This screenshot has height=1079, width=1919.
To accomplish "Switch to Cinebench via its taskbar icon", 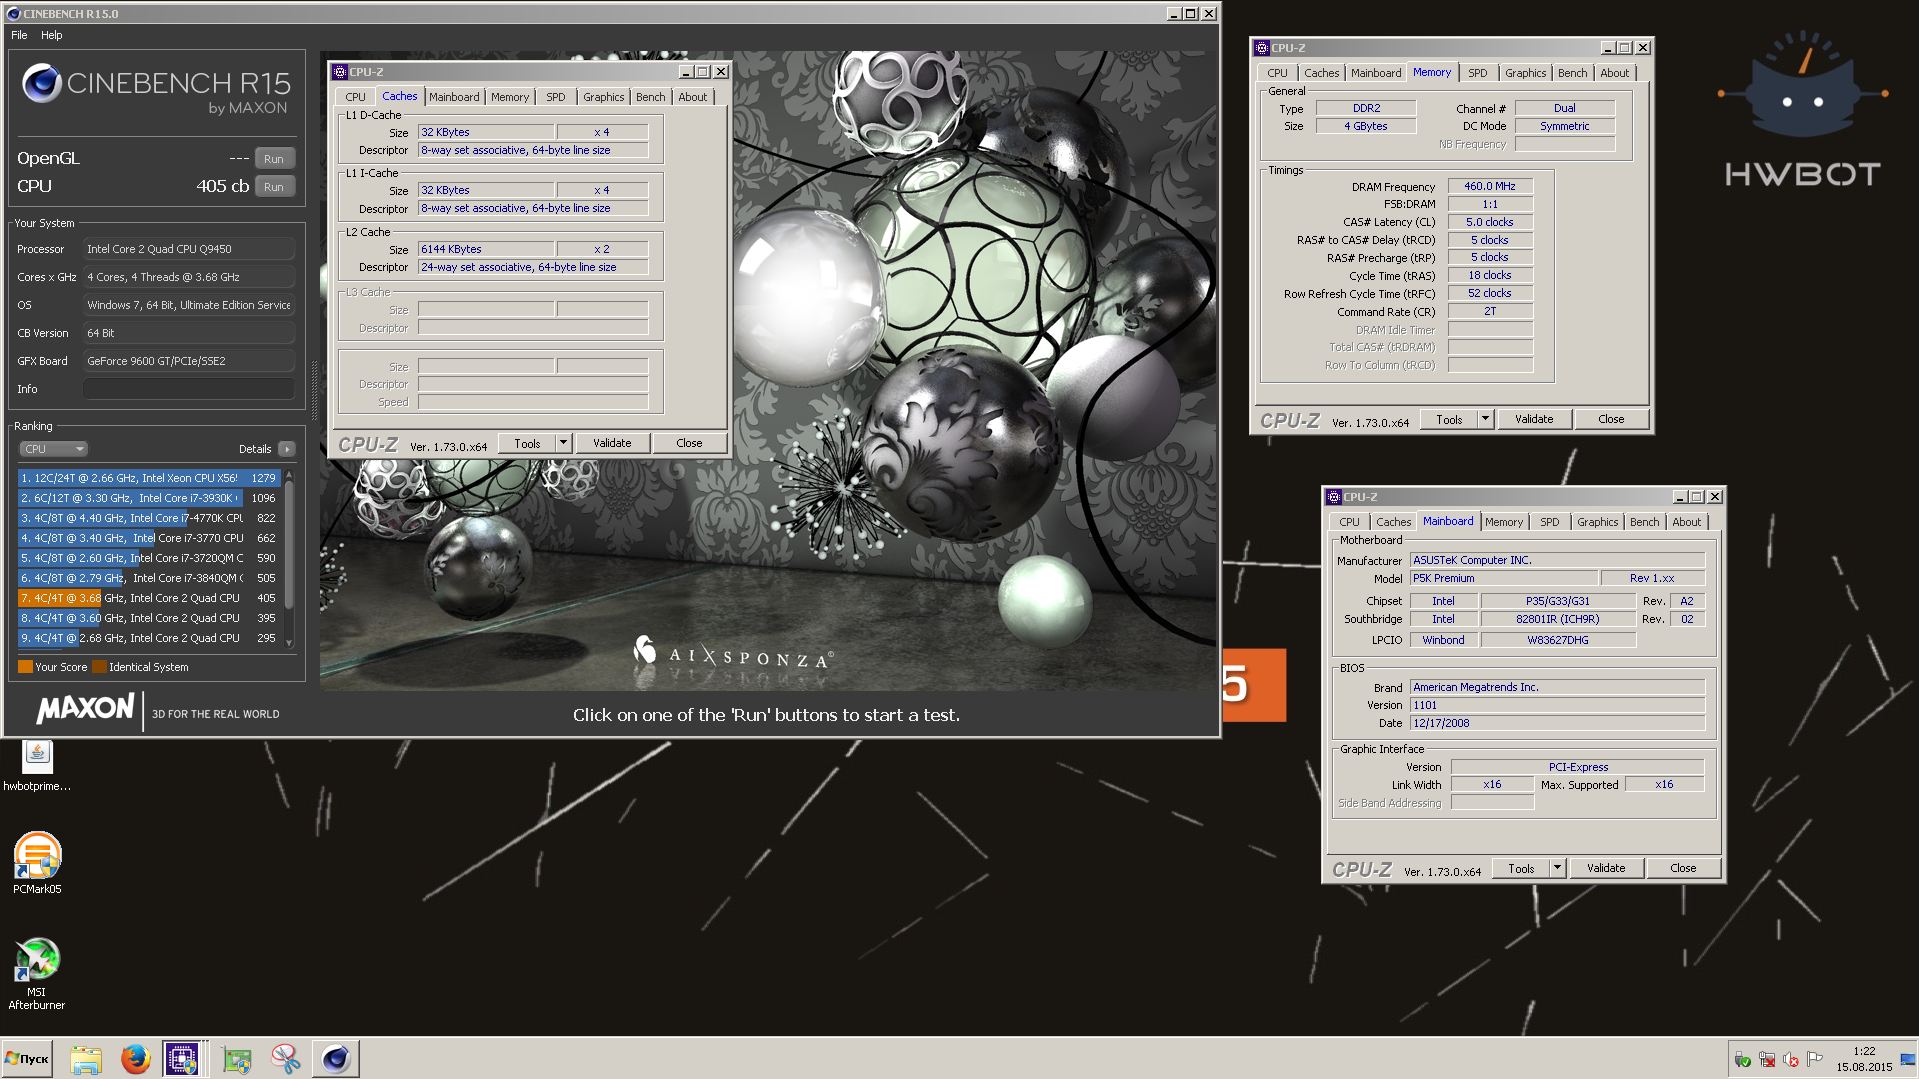I will pos(336,1058).
